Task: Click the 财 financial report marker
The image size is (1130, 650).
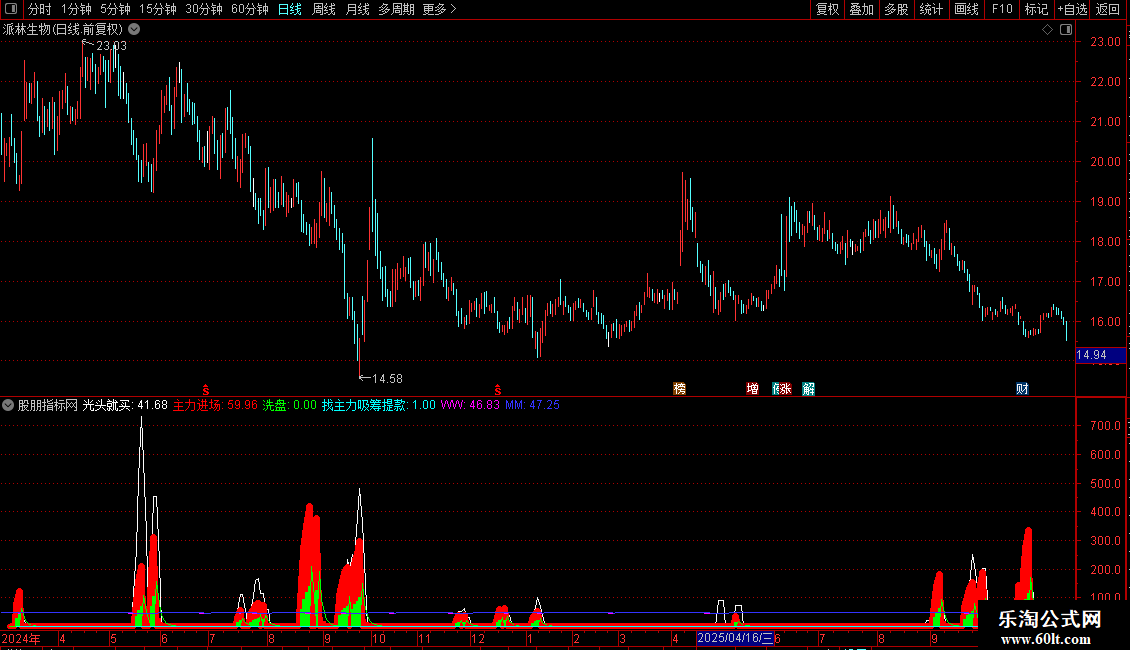Action: pos(1022,389)
